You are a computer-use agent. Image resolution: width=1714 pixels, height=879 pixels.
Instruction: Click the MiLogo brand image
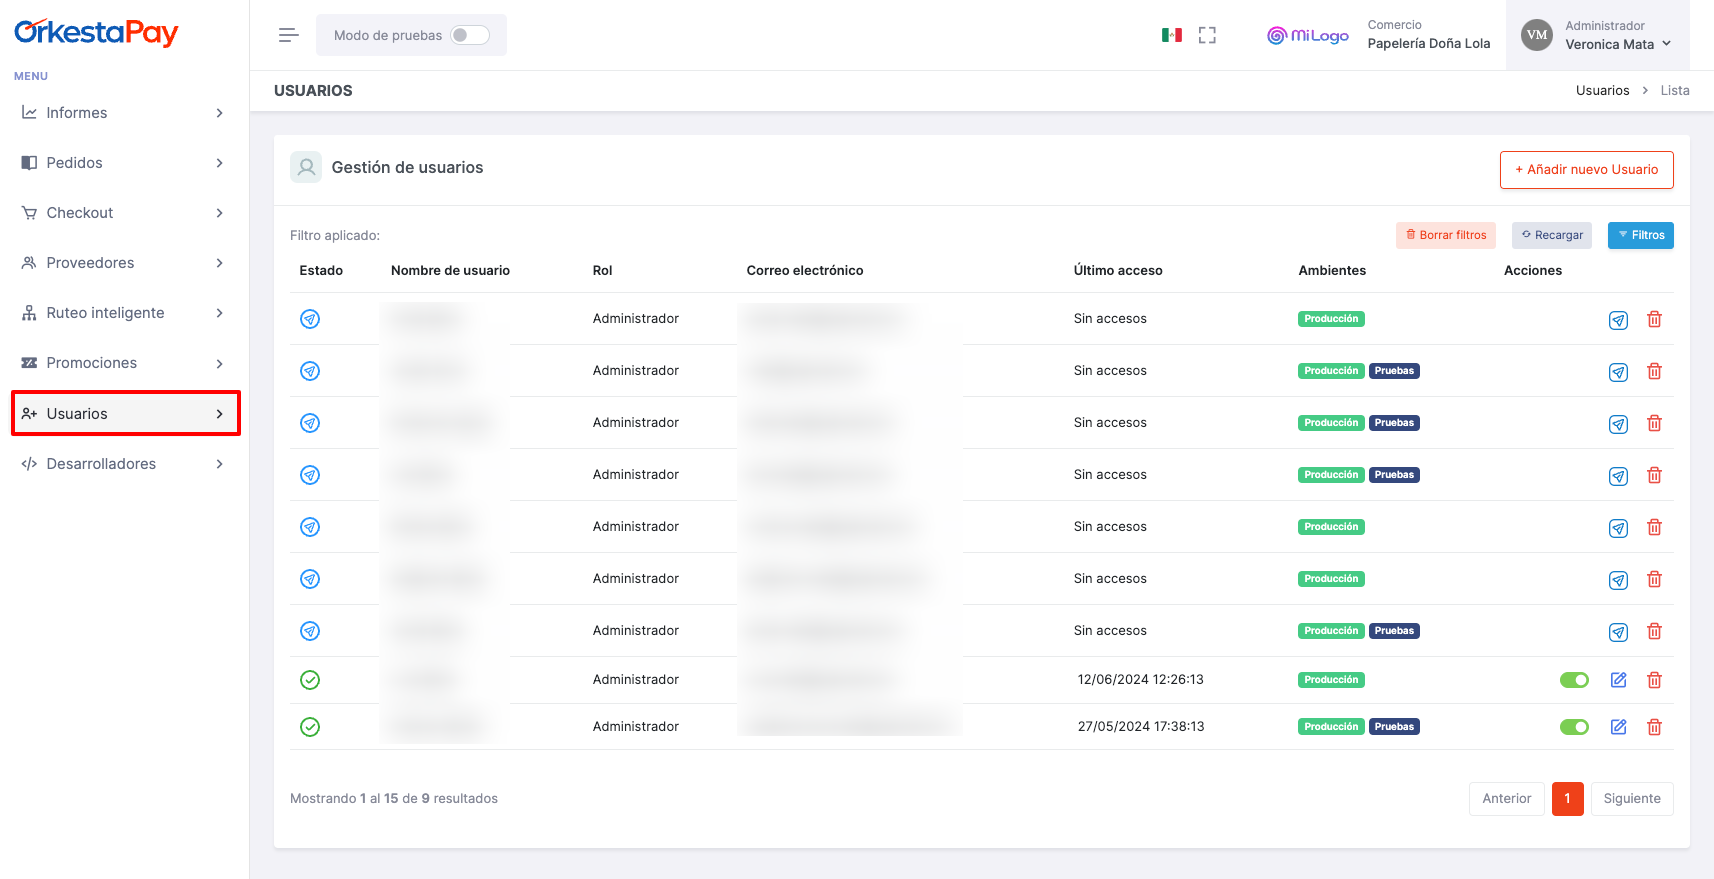coord(1308,35)
